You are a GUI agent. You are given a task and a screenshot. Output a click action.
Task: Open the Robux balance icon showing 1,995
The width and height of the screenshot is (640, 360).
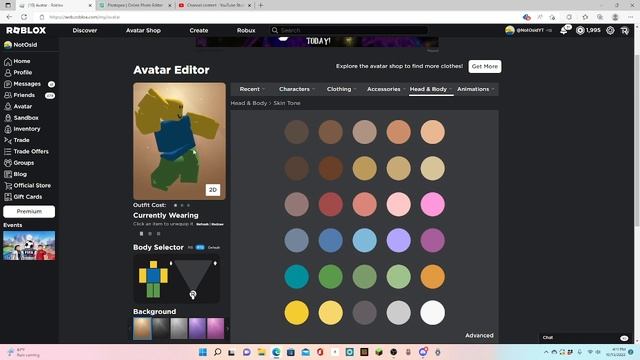(580, 30)
